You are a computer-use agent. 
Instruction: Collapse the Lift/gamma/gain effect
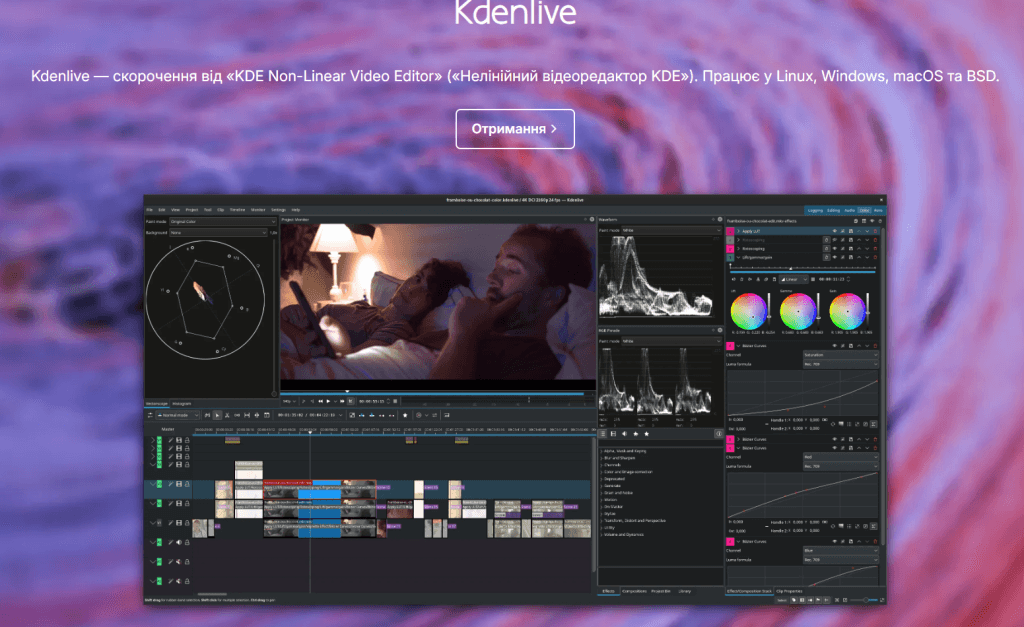click(738, 257)
